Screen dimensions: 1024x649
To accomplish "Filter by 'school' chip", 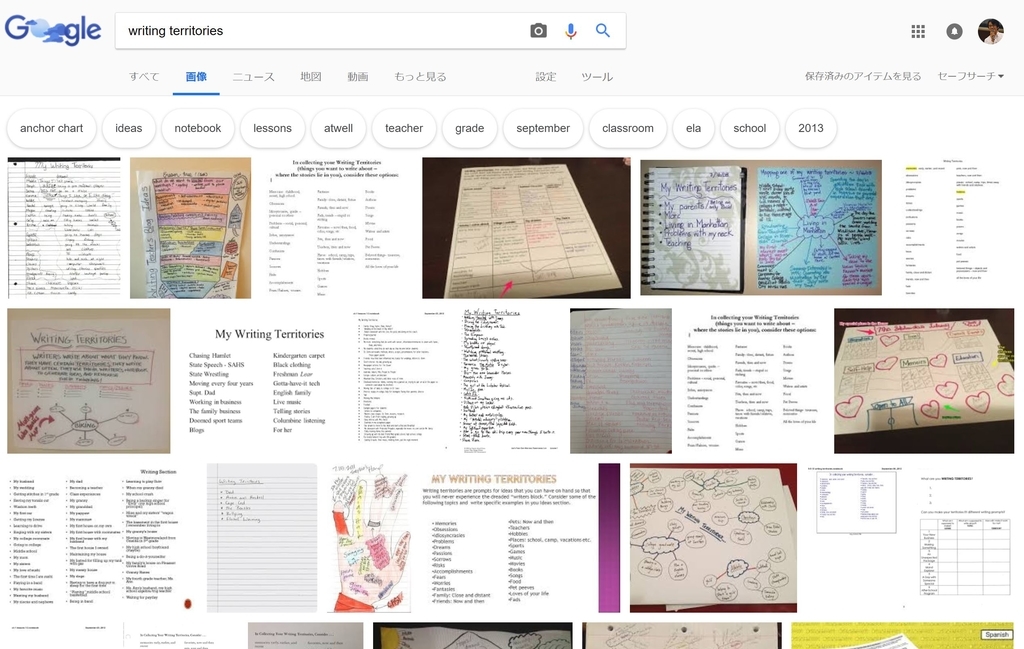I will [750, 129].
